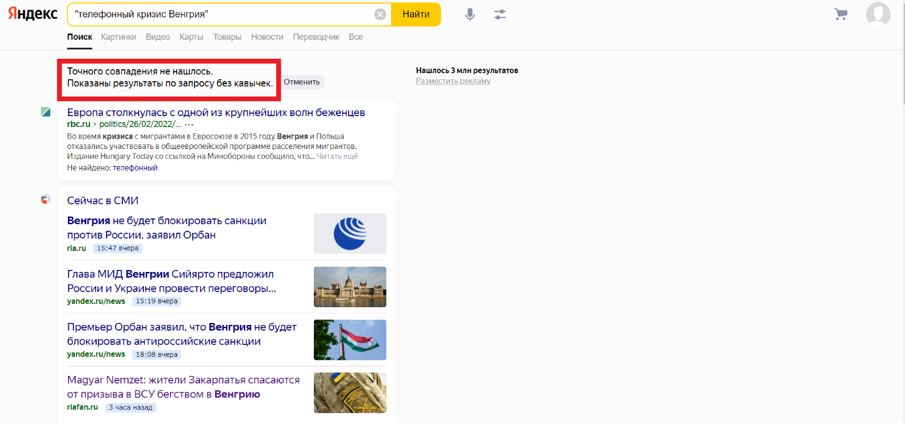
Task: Click the Отменить button
Action: click(x=301, y=82)
